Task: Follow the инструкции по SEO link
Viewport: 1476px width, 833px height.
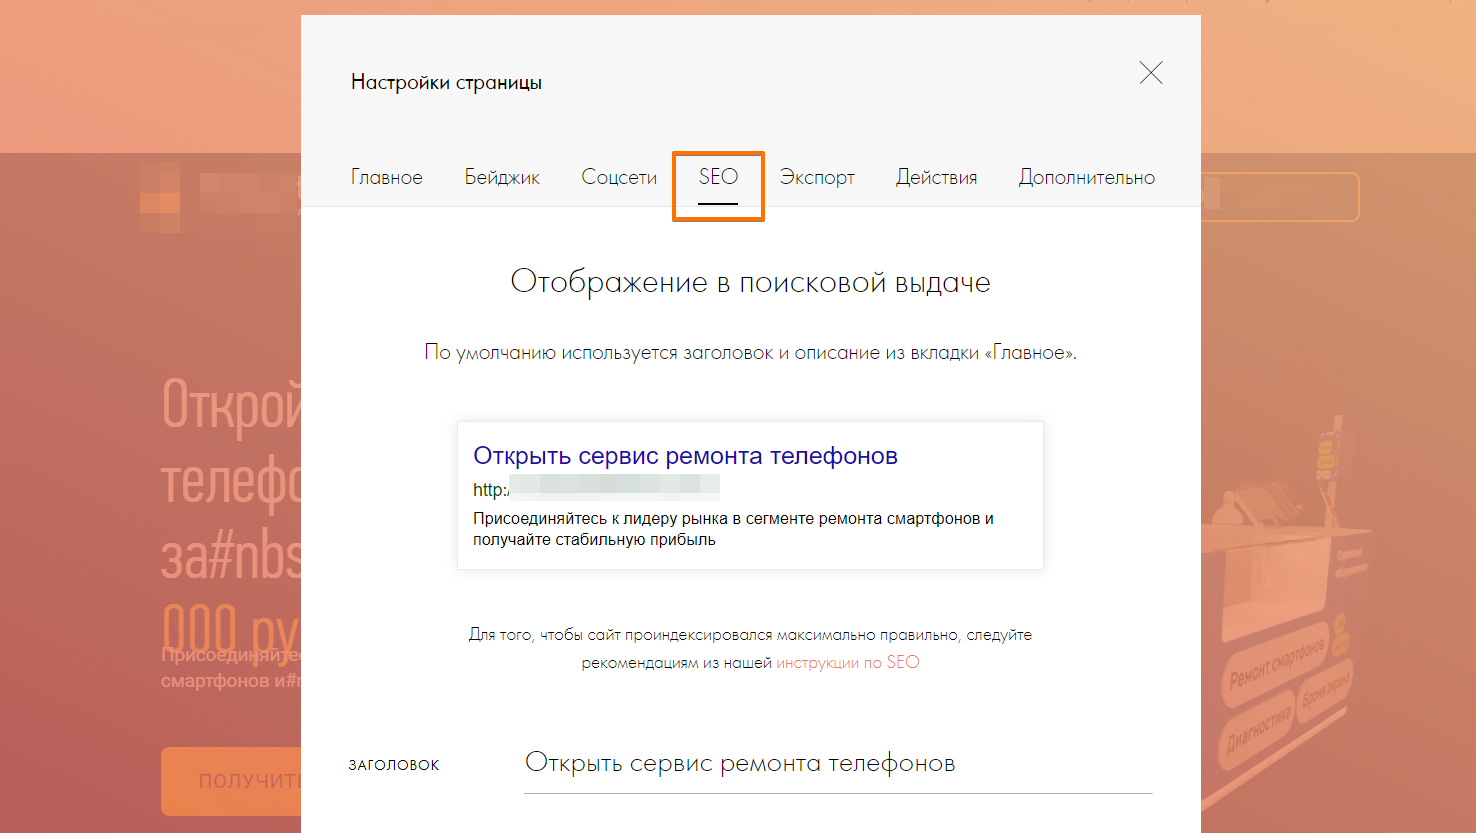Action: point(847,662)
